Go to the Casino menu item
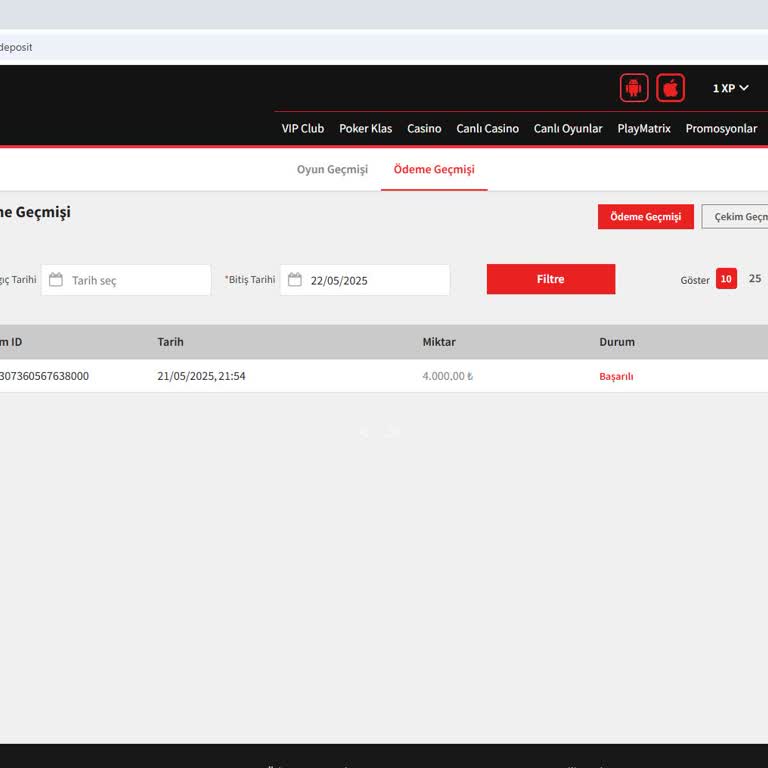This screenshot has height=768, width=768. [x=424, y=129]
